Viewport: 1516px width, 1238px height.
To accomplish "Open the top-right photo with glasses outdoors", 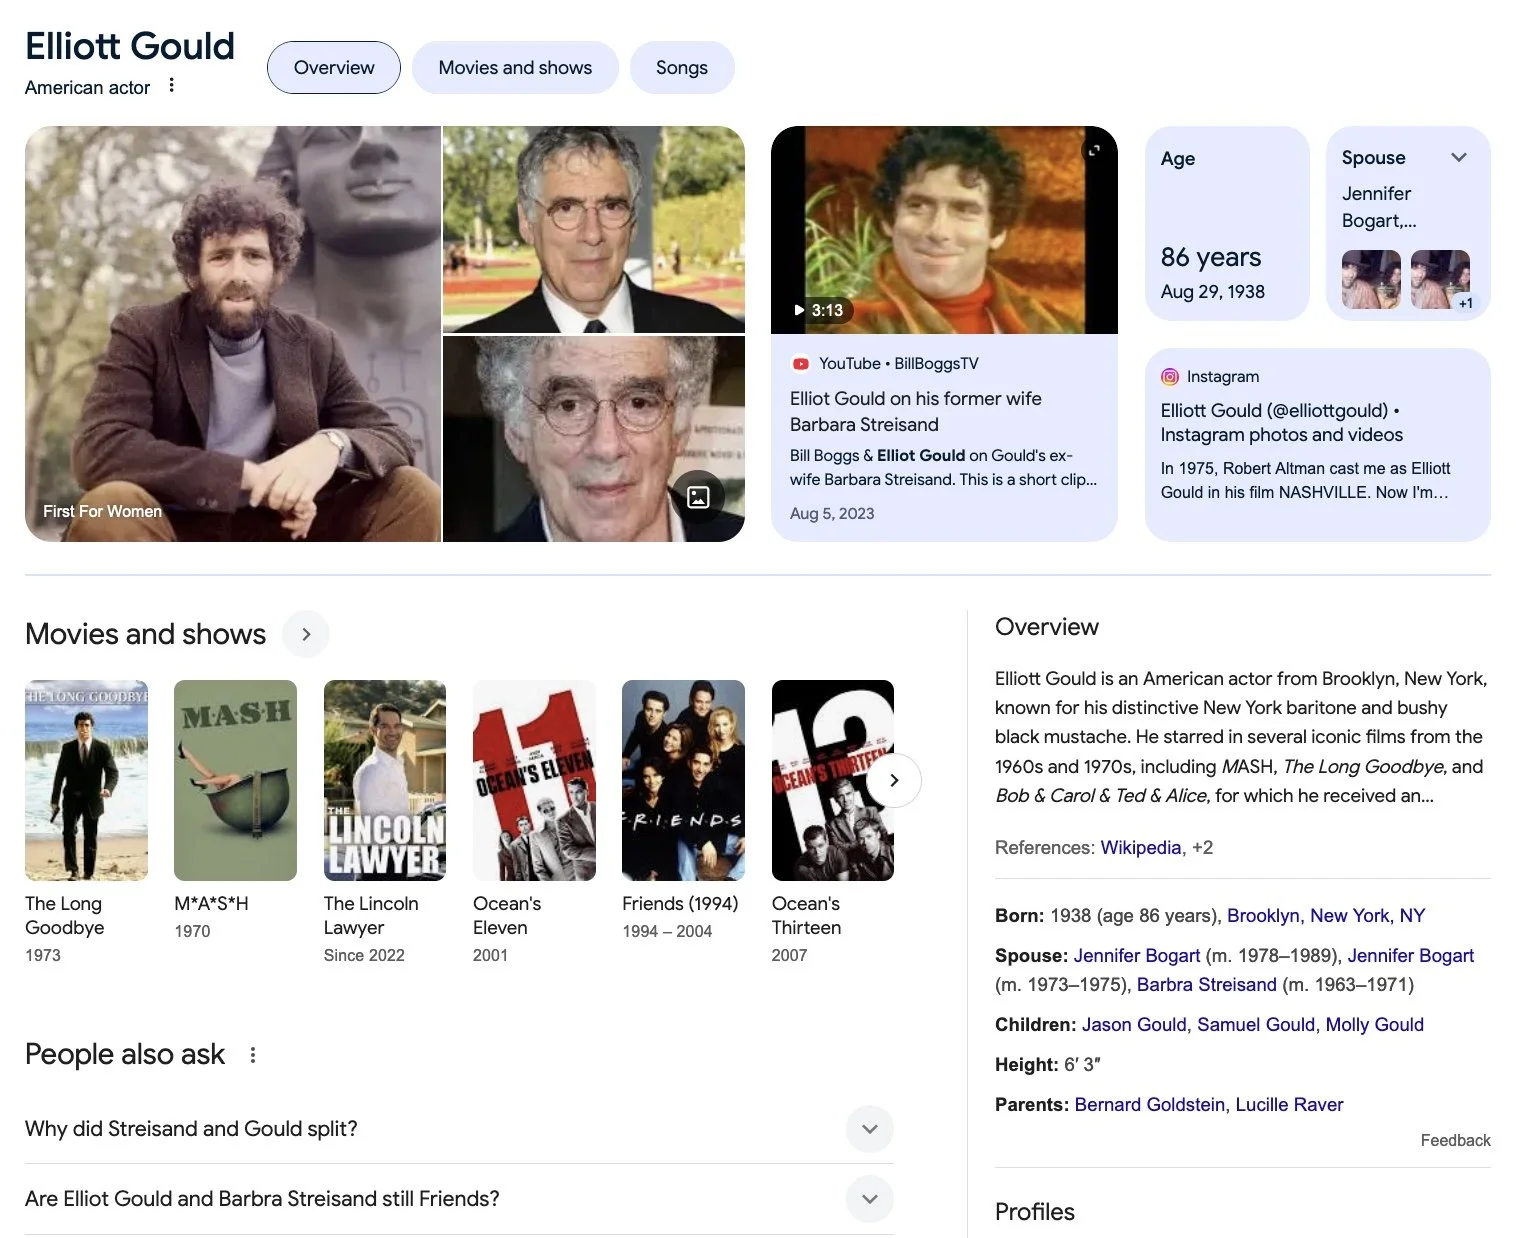I will point(594,229).
